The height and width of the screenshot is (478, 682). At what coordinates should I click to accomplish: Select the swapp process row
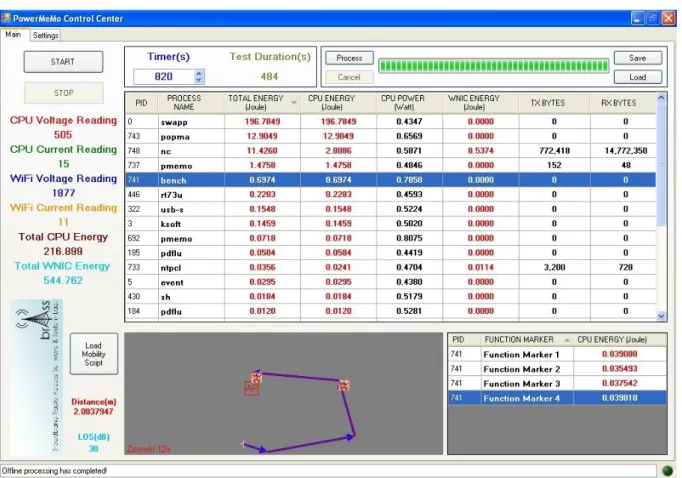(391, 122)
